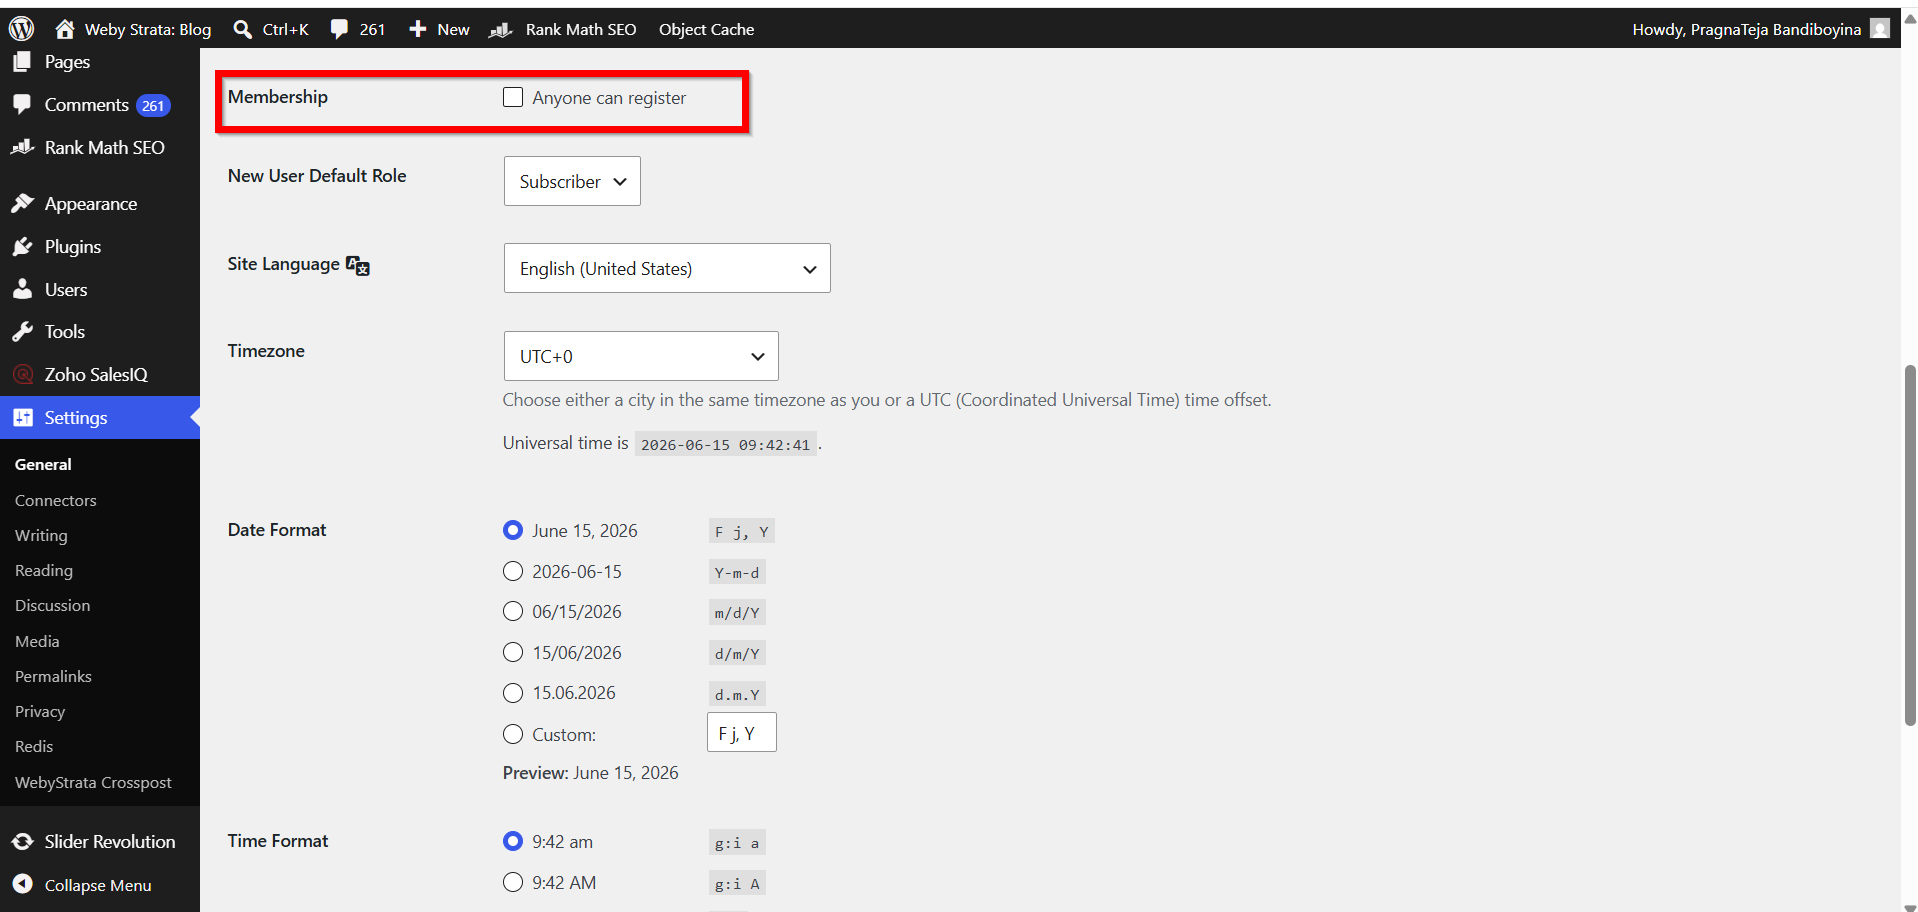Click the Preview: June 15, 2026 text
Screen dimensions: 1918x912
[590, 772]
